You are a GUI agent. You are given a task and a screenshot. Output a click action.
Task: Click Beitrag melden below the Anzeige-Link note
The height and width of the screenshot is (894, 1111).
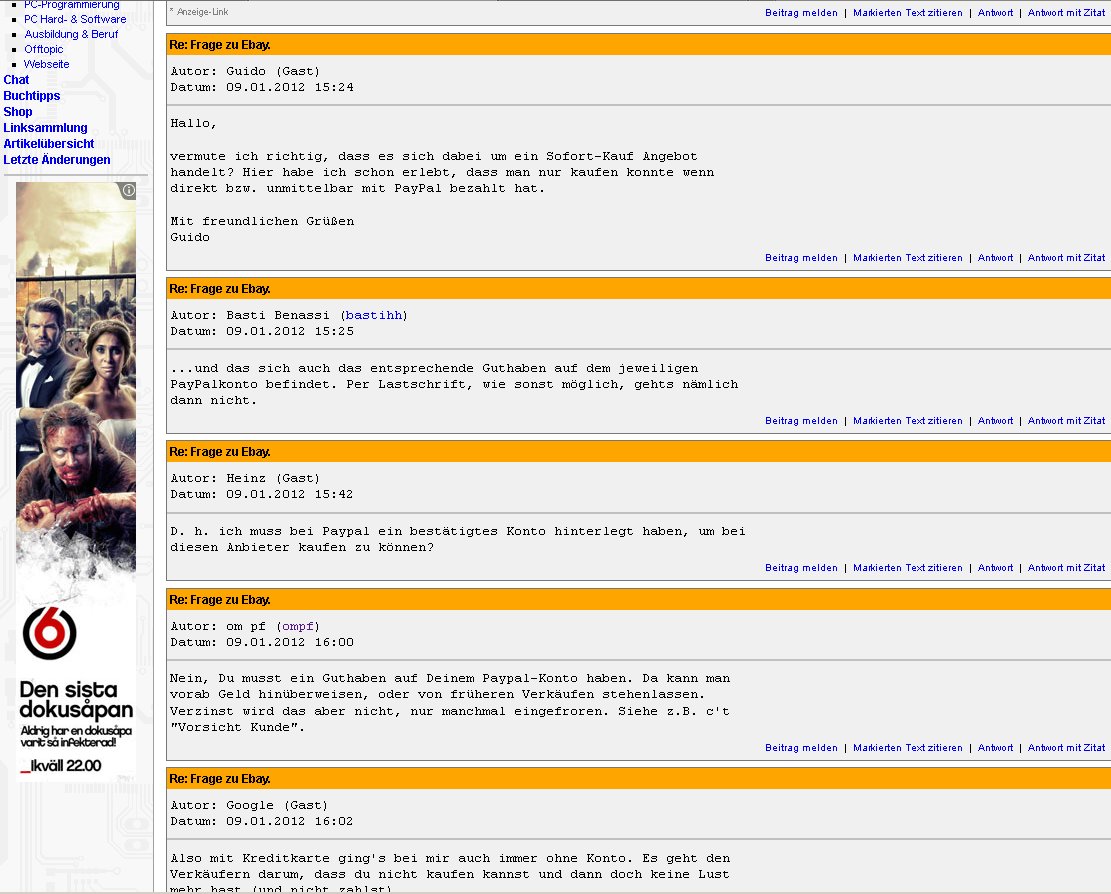801,13
